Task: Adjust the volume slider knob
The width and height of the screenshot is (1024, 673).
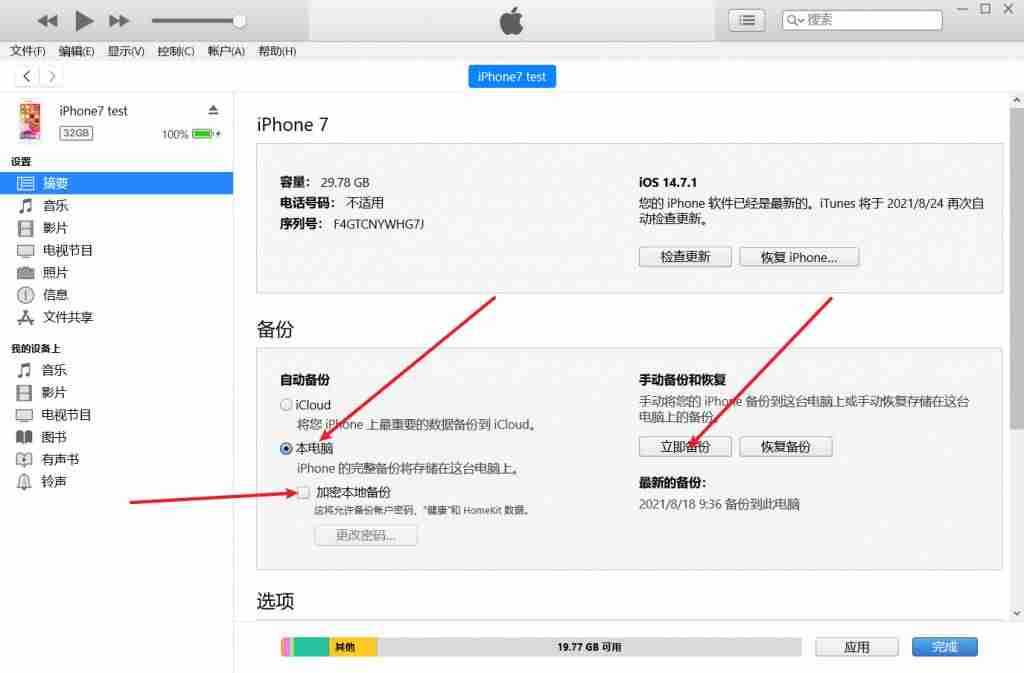Action: 240,21
